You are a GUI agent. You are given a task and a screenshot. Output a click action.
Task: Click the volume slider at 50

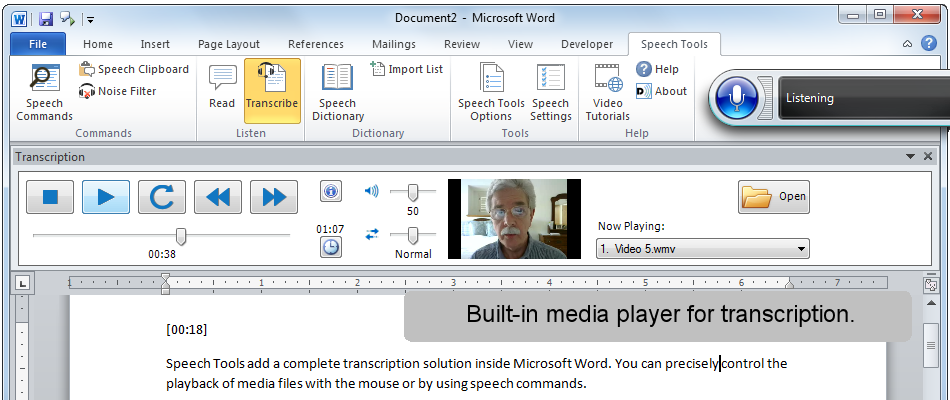point(413,192)
